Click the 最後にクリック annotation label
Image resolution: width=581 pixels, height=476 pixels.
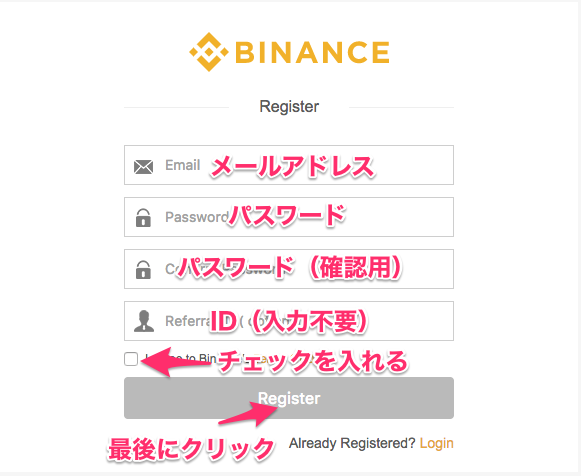tap(192, 449)
